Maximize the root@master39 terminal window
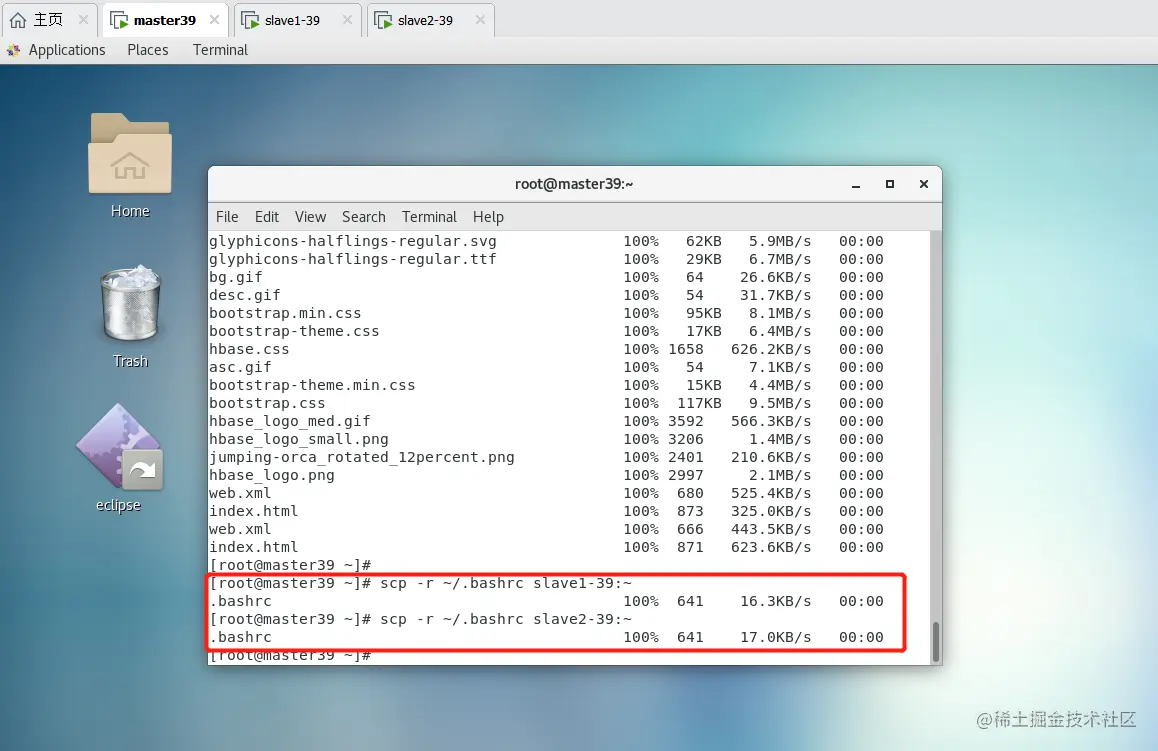 coord(890,184)
